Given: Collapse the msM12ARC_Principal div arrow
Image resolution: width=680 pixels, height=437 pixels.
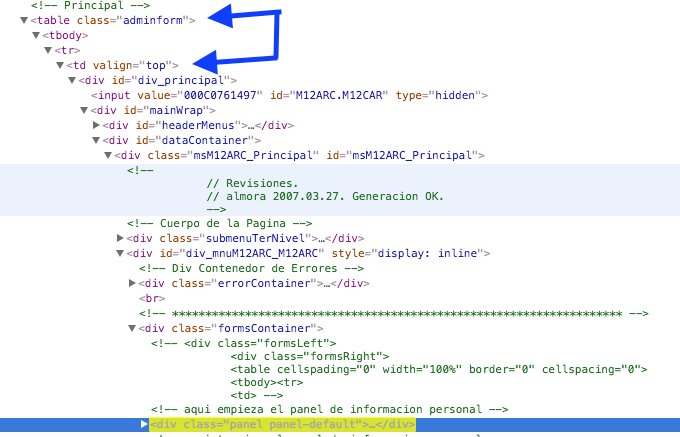Looking at the screenshot, I should pyautogui.click(x=108, y=156).
